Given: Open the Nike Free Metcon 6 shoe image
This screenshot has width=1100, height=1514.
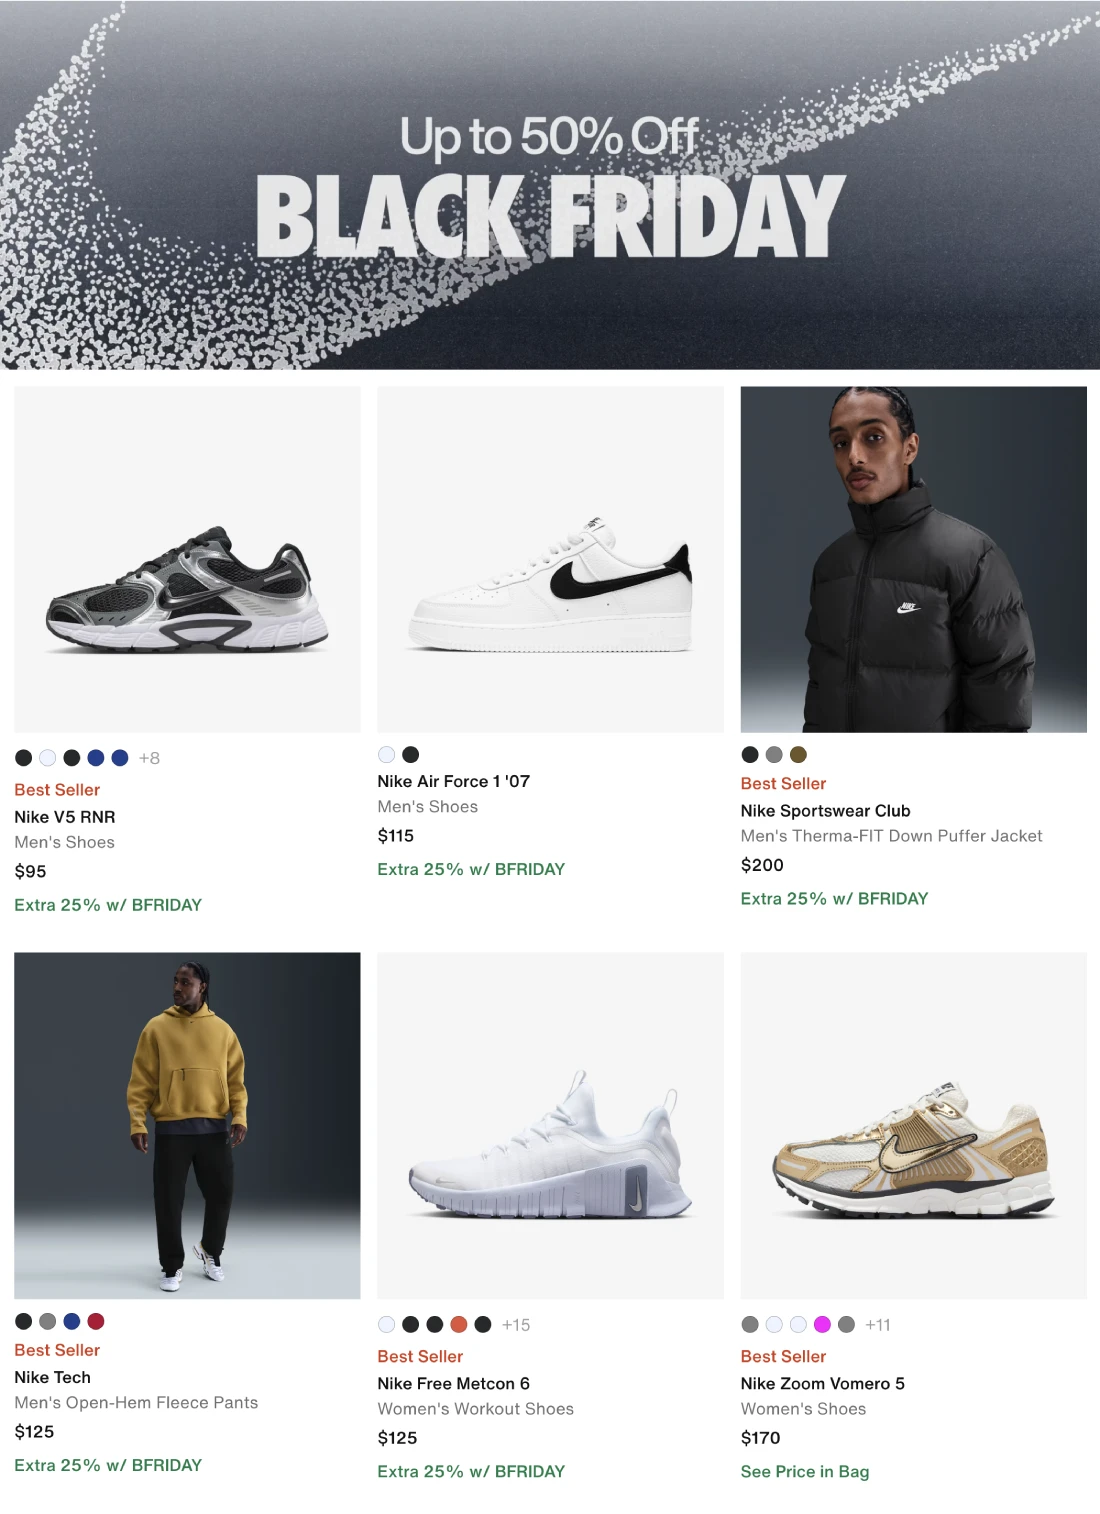Looking at the screenshot, I should tap(550, 1125).
